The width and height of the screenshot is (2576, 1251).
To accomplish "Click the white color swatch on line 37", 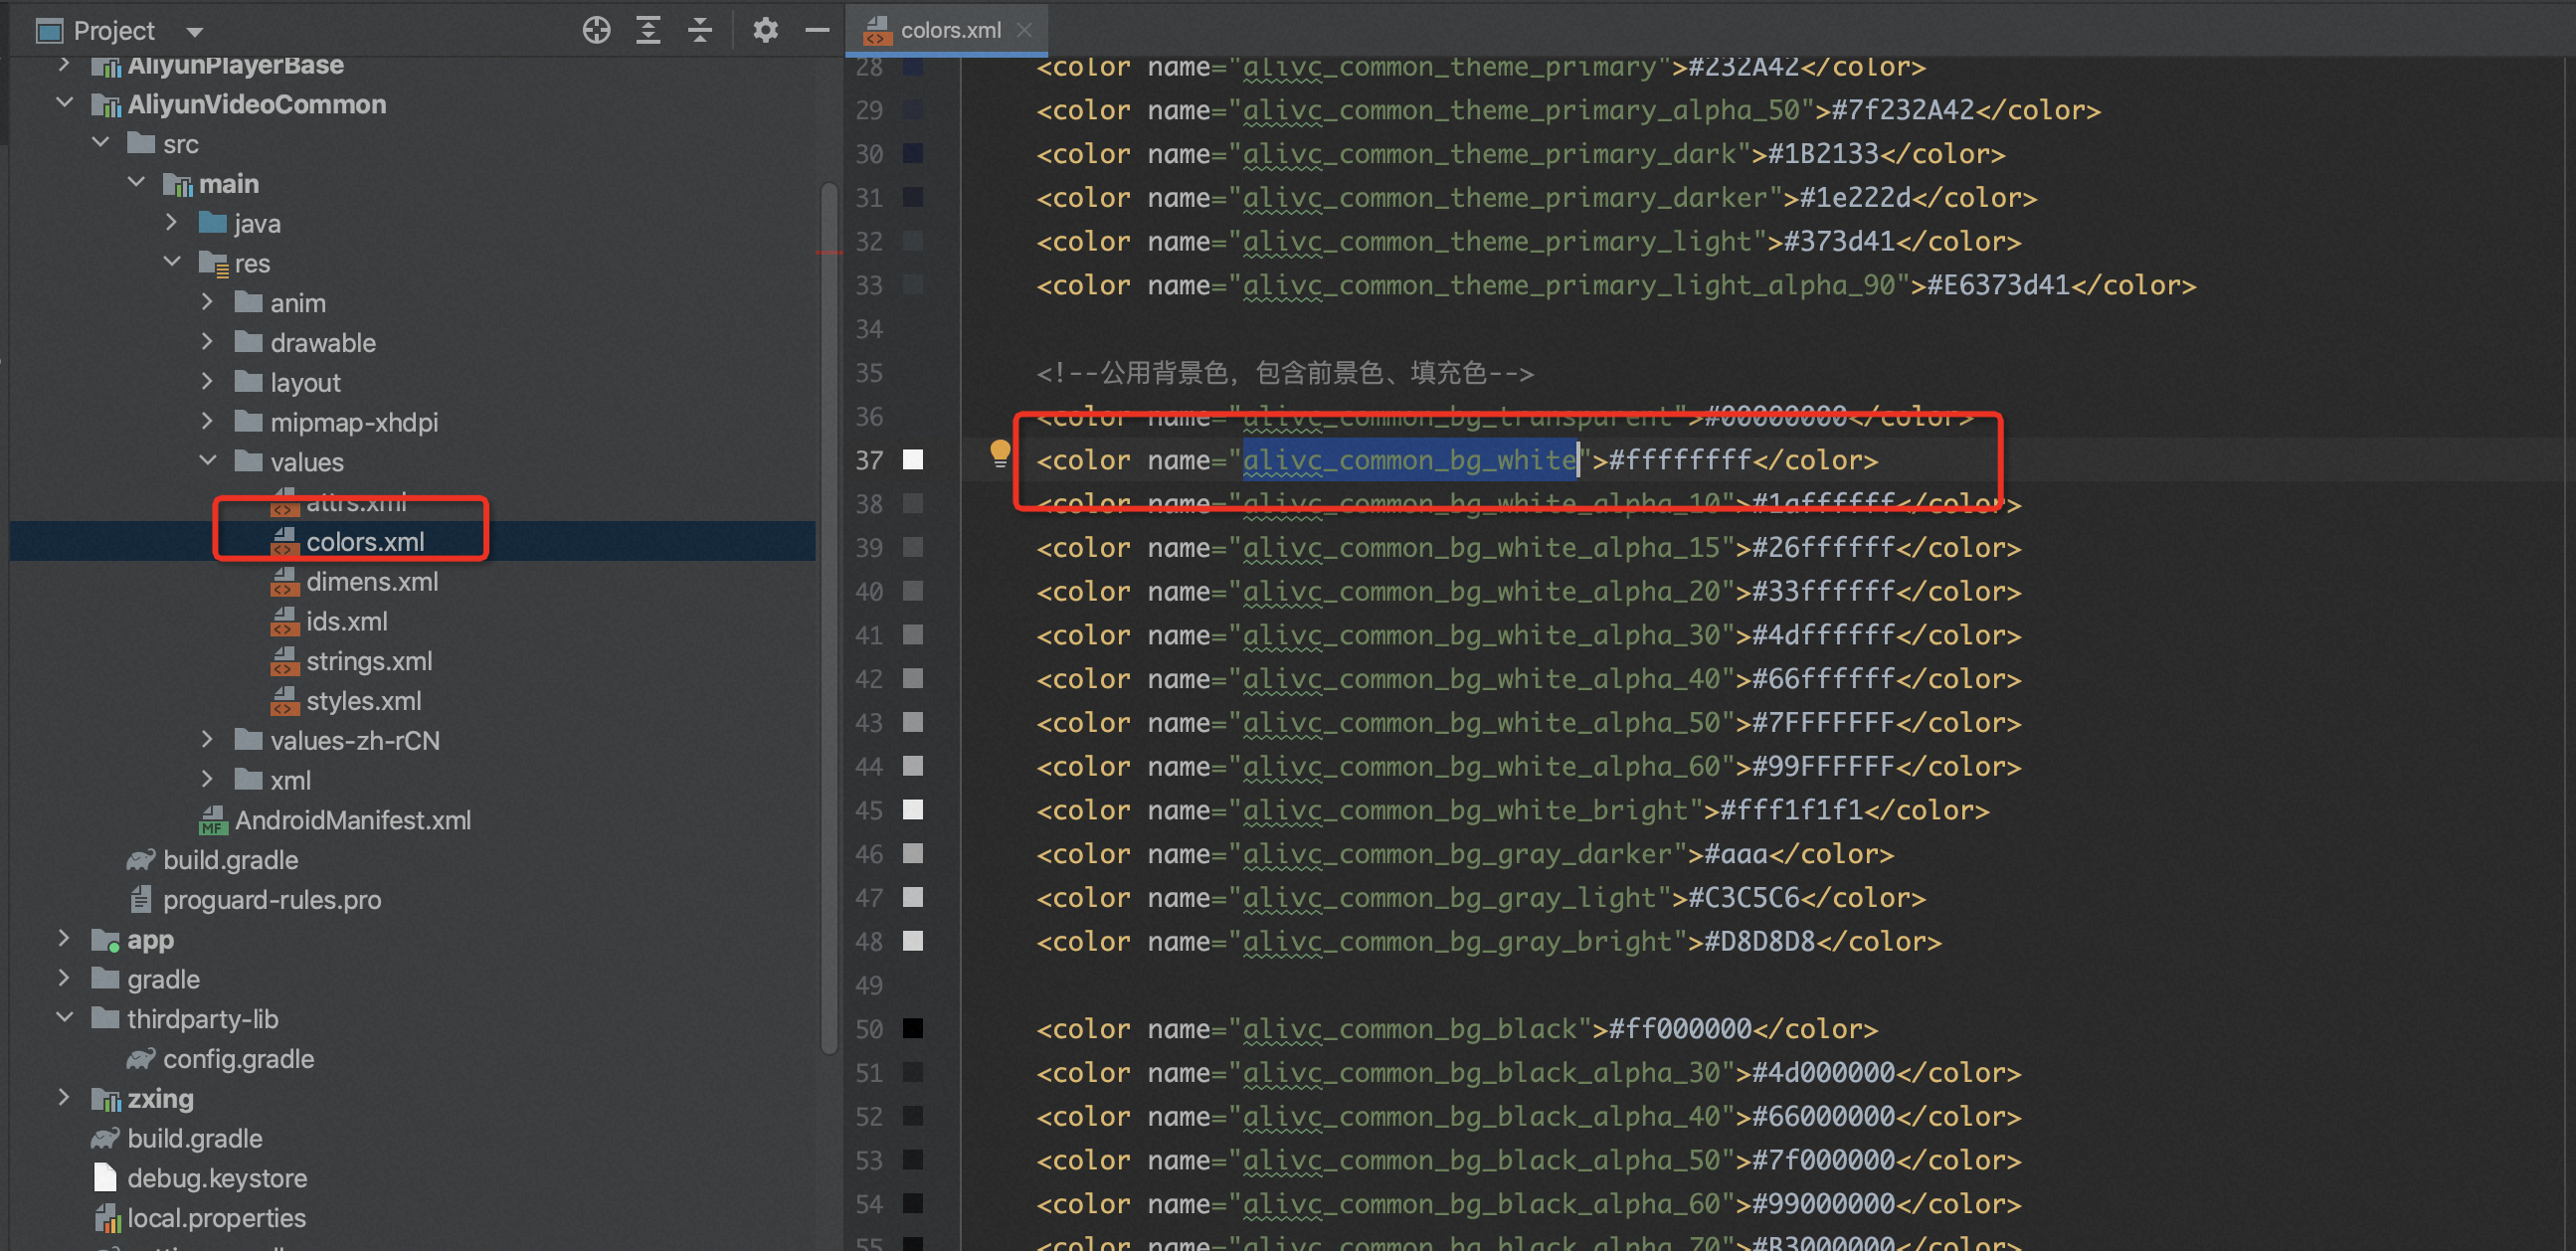I will (x=913, y=460).
